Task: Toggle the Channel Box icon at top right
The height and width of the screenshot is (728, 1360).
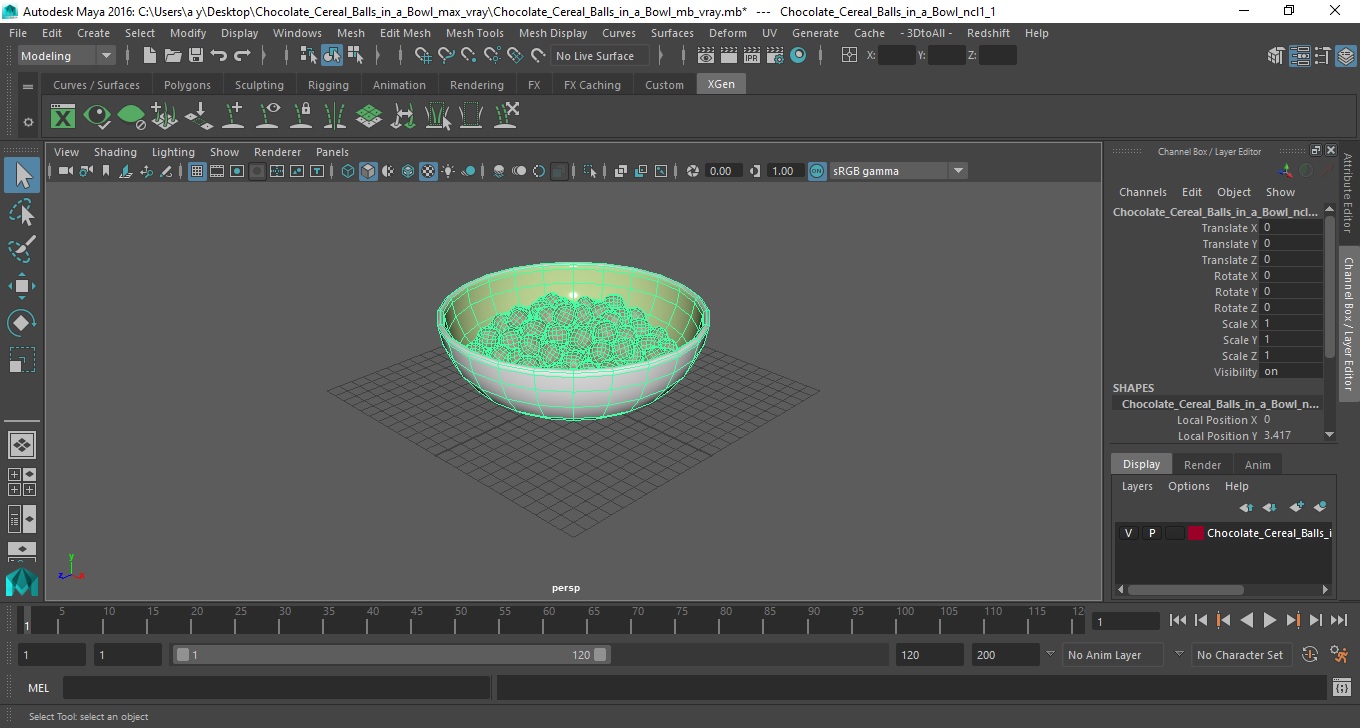Action: 1345,56
